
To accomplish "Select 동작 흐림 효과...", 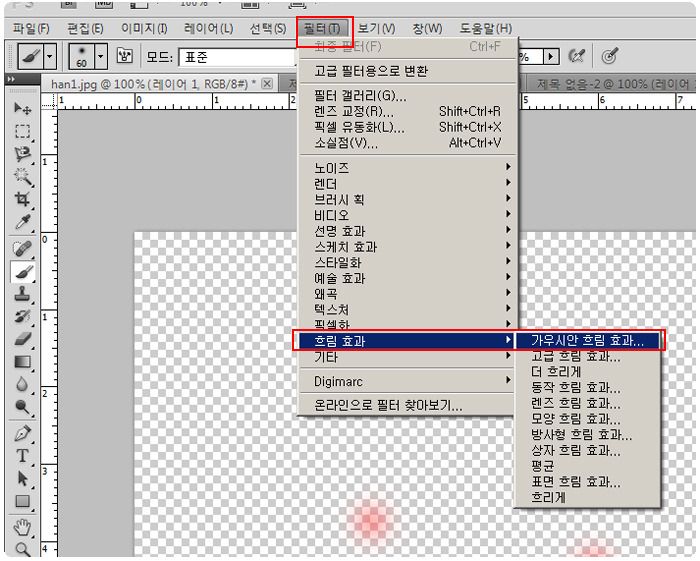I will (588, 387).
